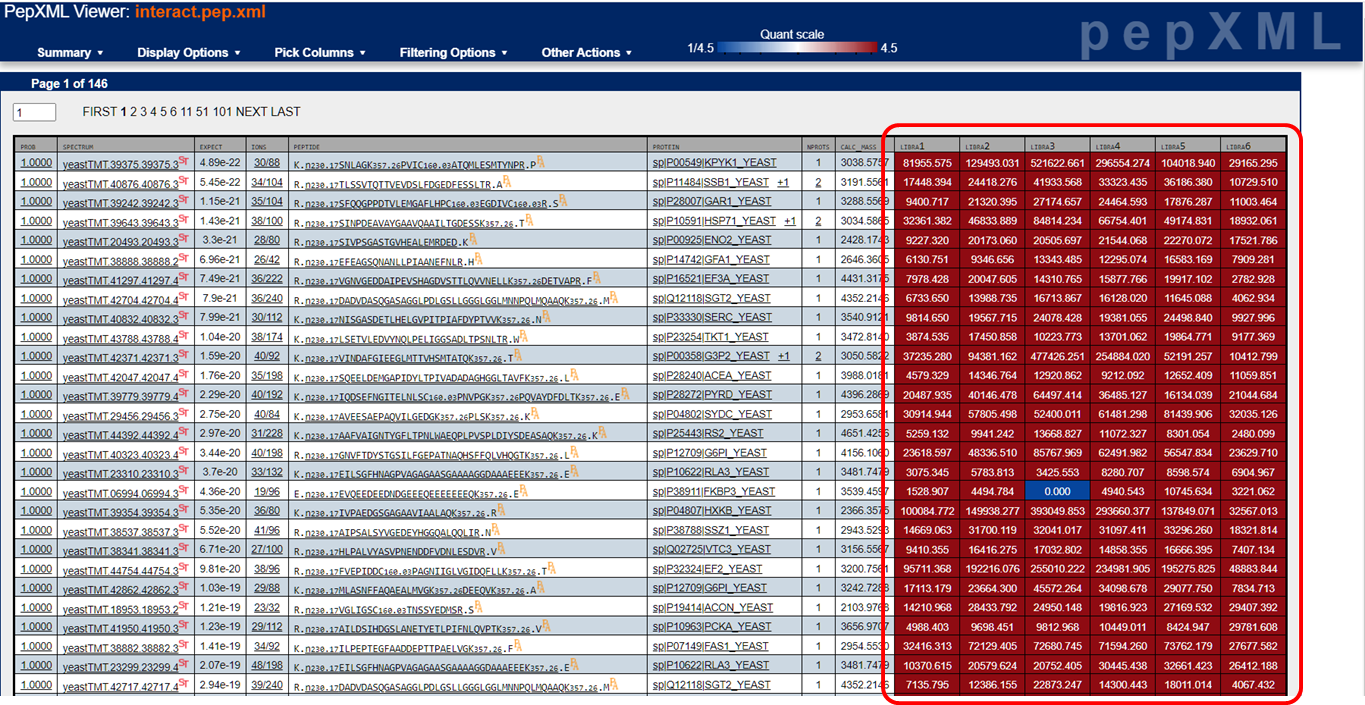Click the LAST page link
This screenshot has height=705, width=1365.
point(286,112)
